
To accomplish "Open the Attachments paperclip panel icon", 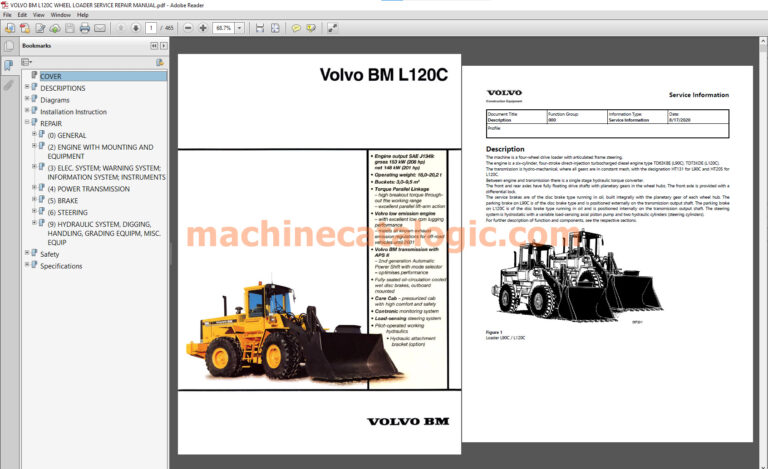I will [9, 85].
